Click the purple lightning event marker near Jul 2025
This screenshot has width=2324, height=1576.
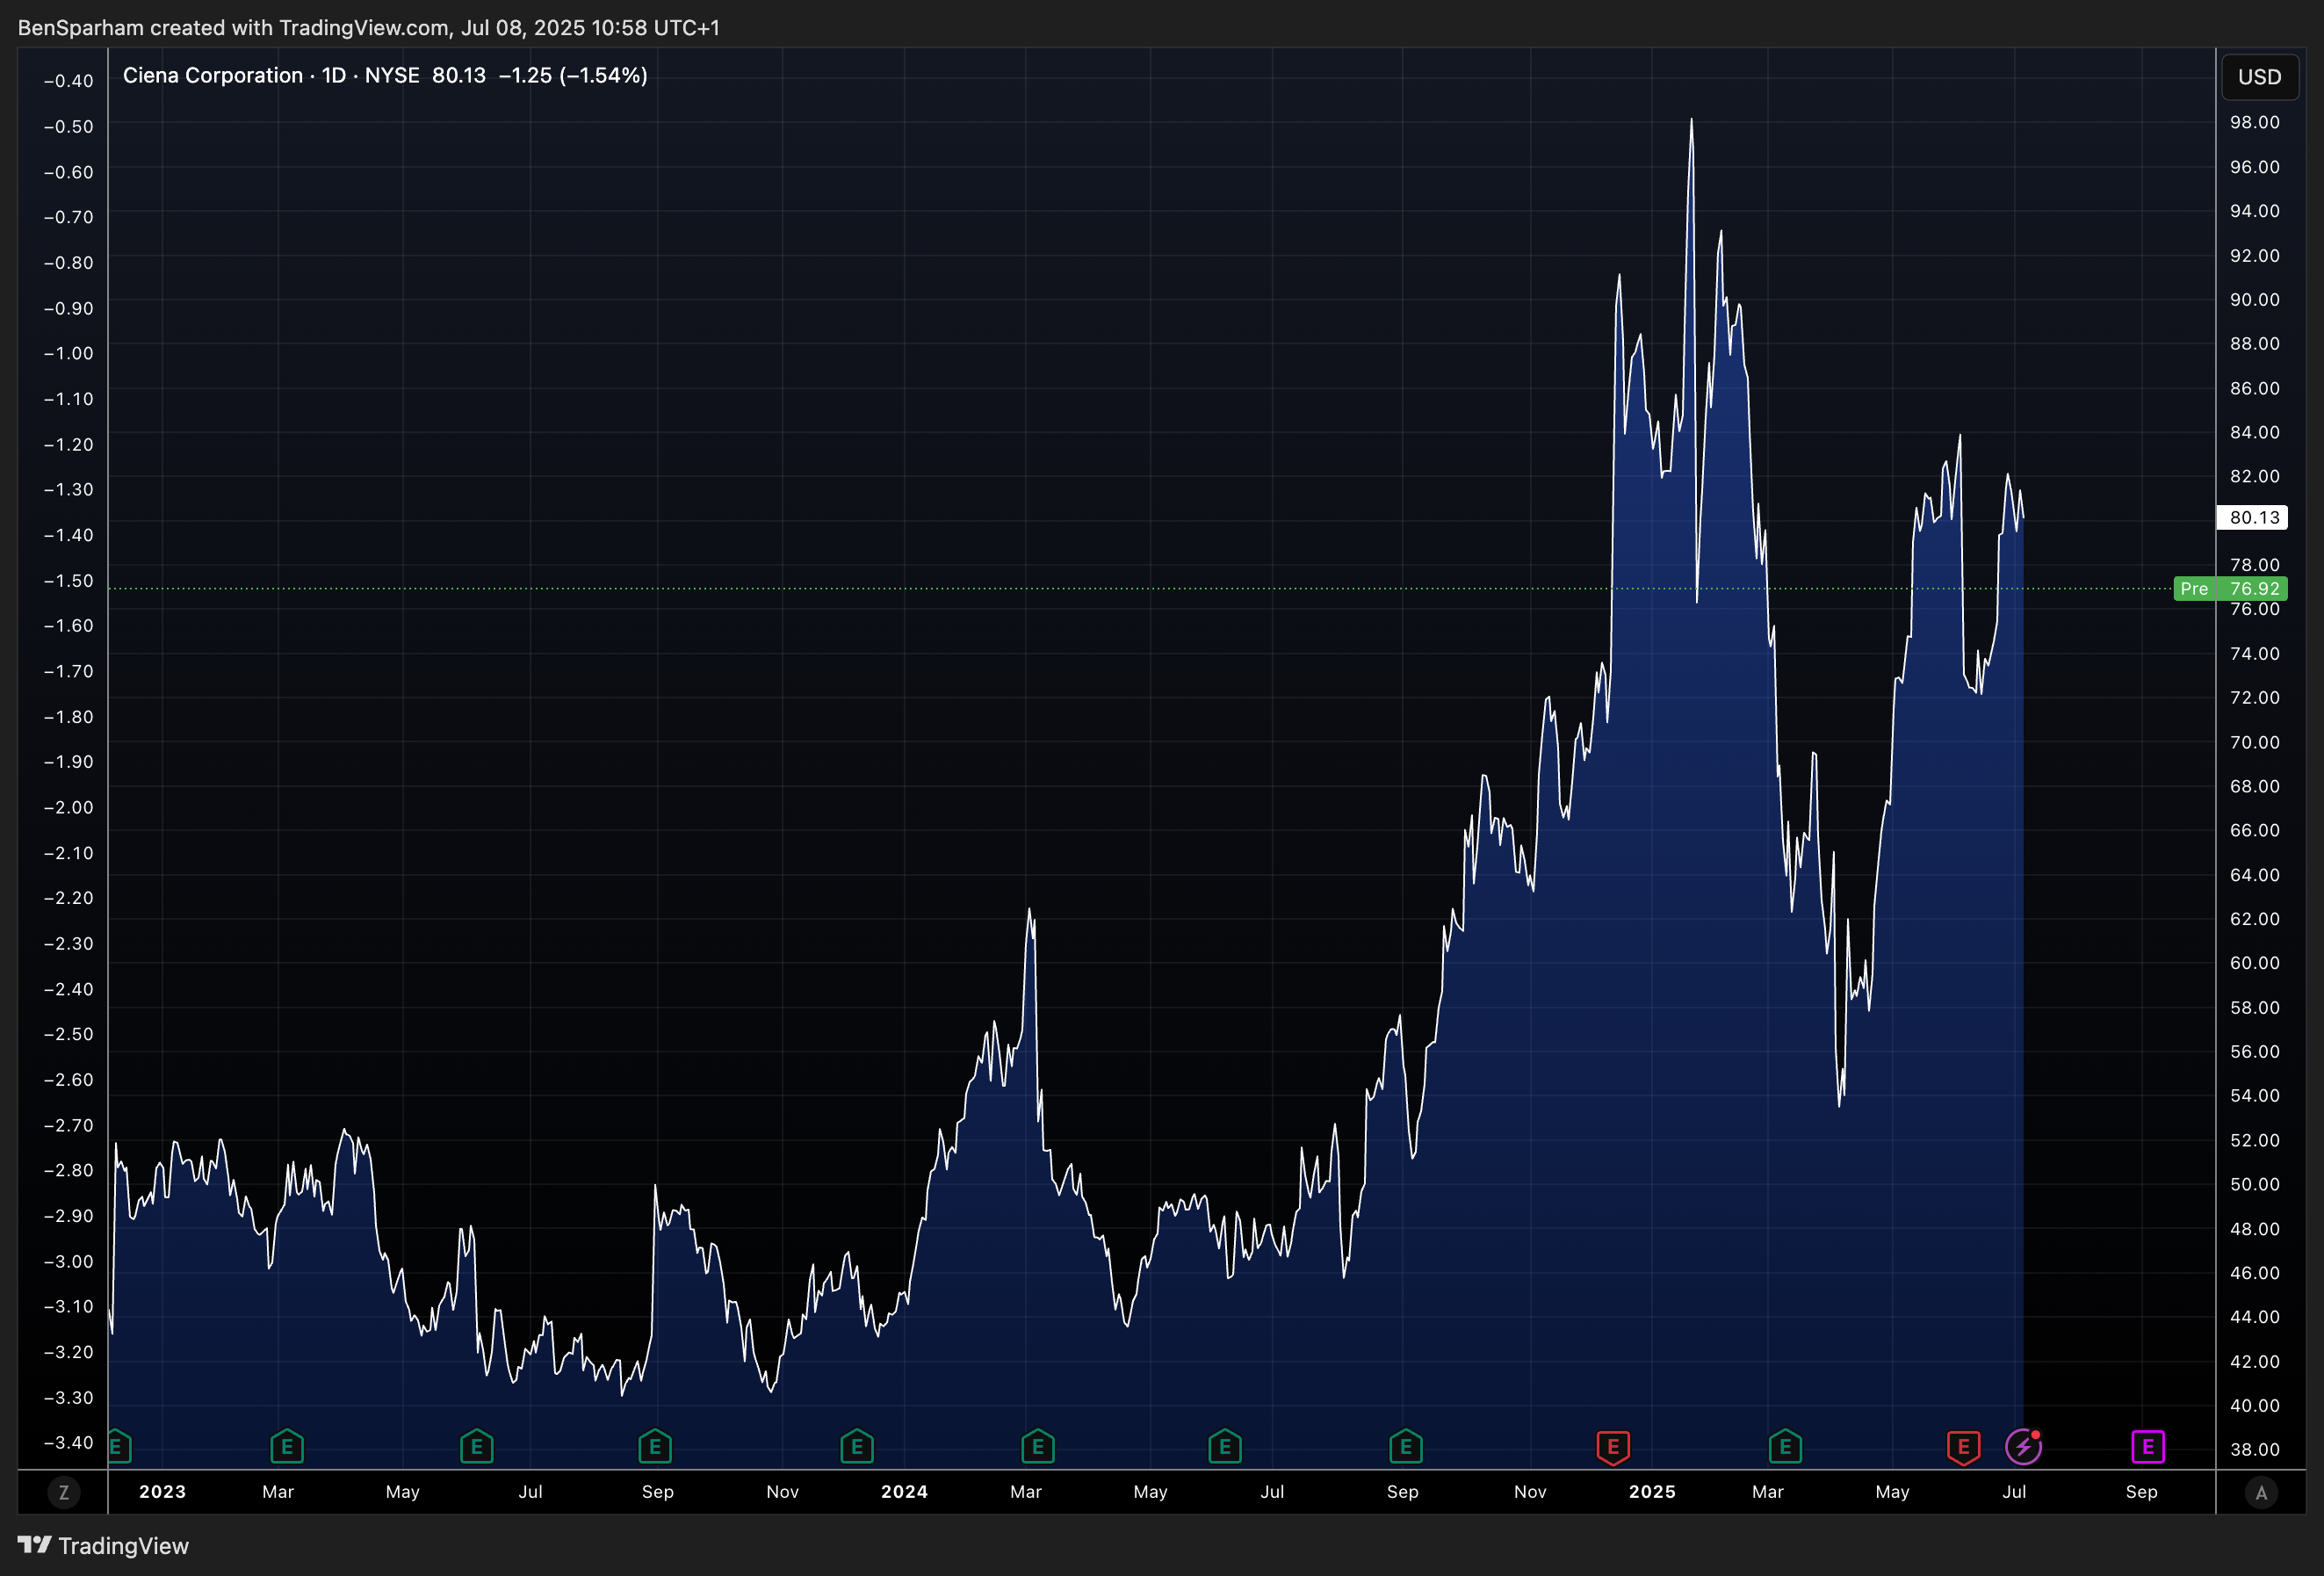point(2024,1447)
